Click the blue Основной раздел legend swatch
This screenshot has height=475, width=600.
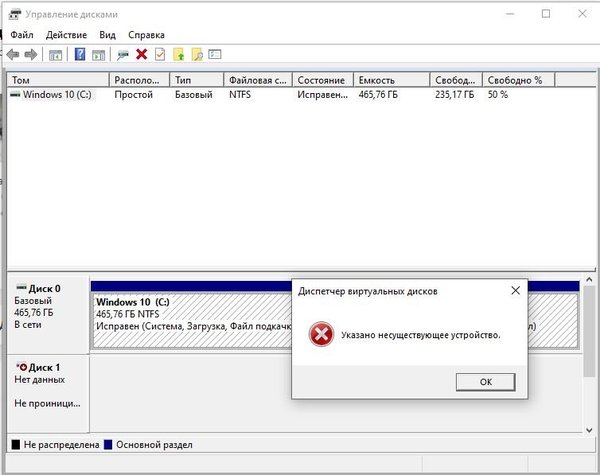pos(108,444)
